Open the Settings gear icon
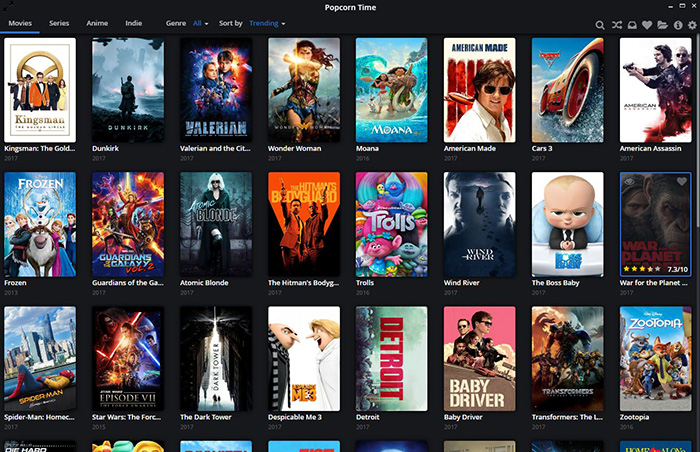The width and height of the screenshot is (700, 452). 692,25
